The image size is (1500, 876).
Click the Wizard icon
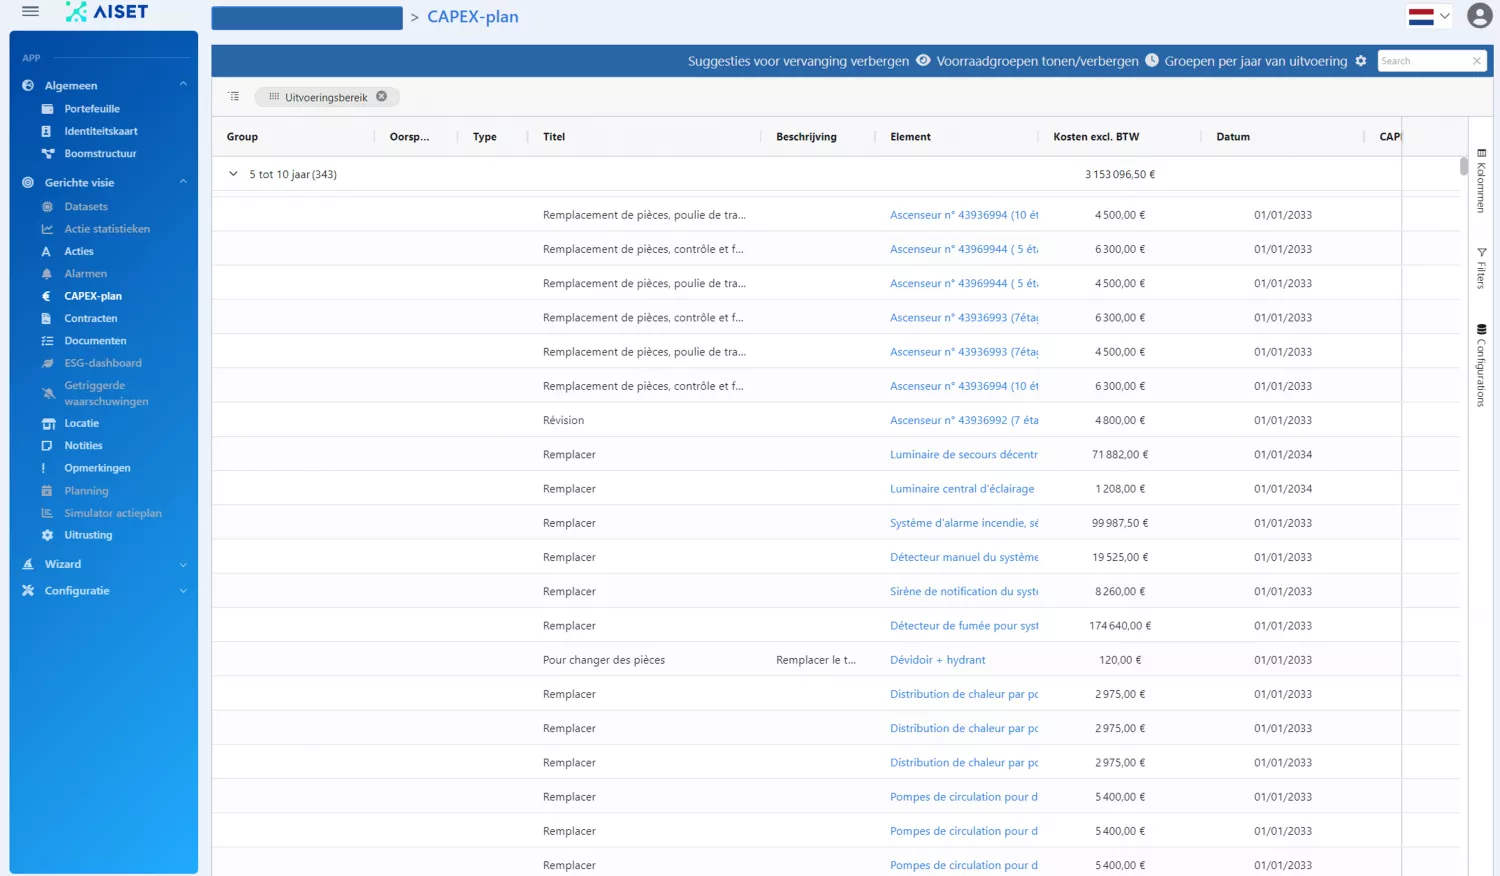pos(28,564)
